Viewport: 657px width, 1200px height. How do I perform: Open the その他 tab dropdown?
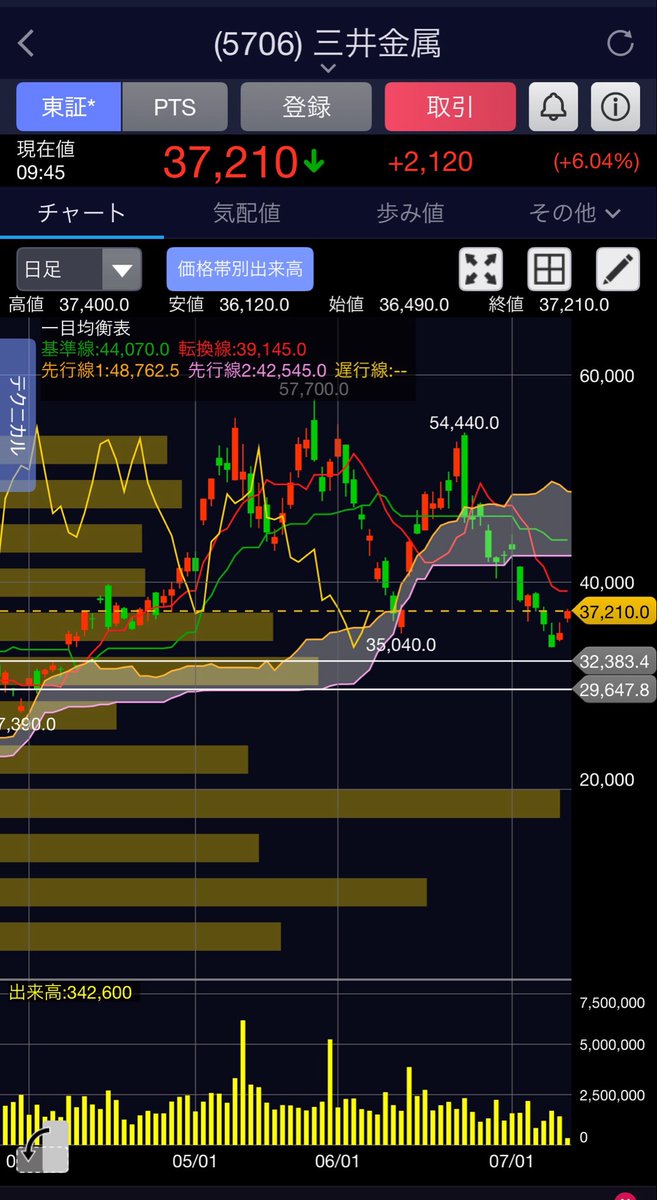pos(576,212)
